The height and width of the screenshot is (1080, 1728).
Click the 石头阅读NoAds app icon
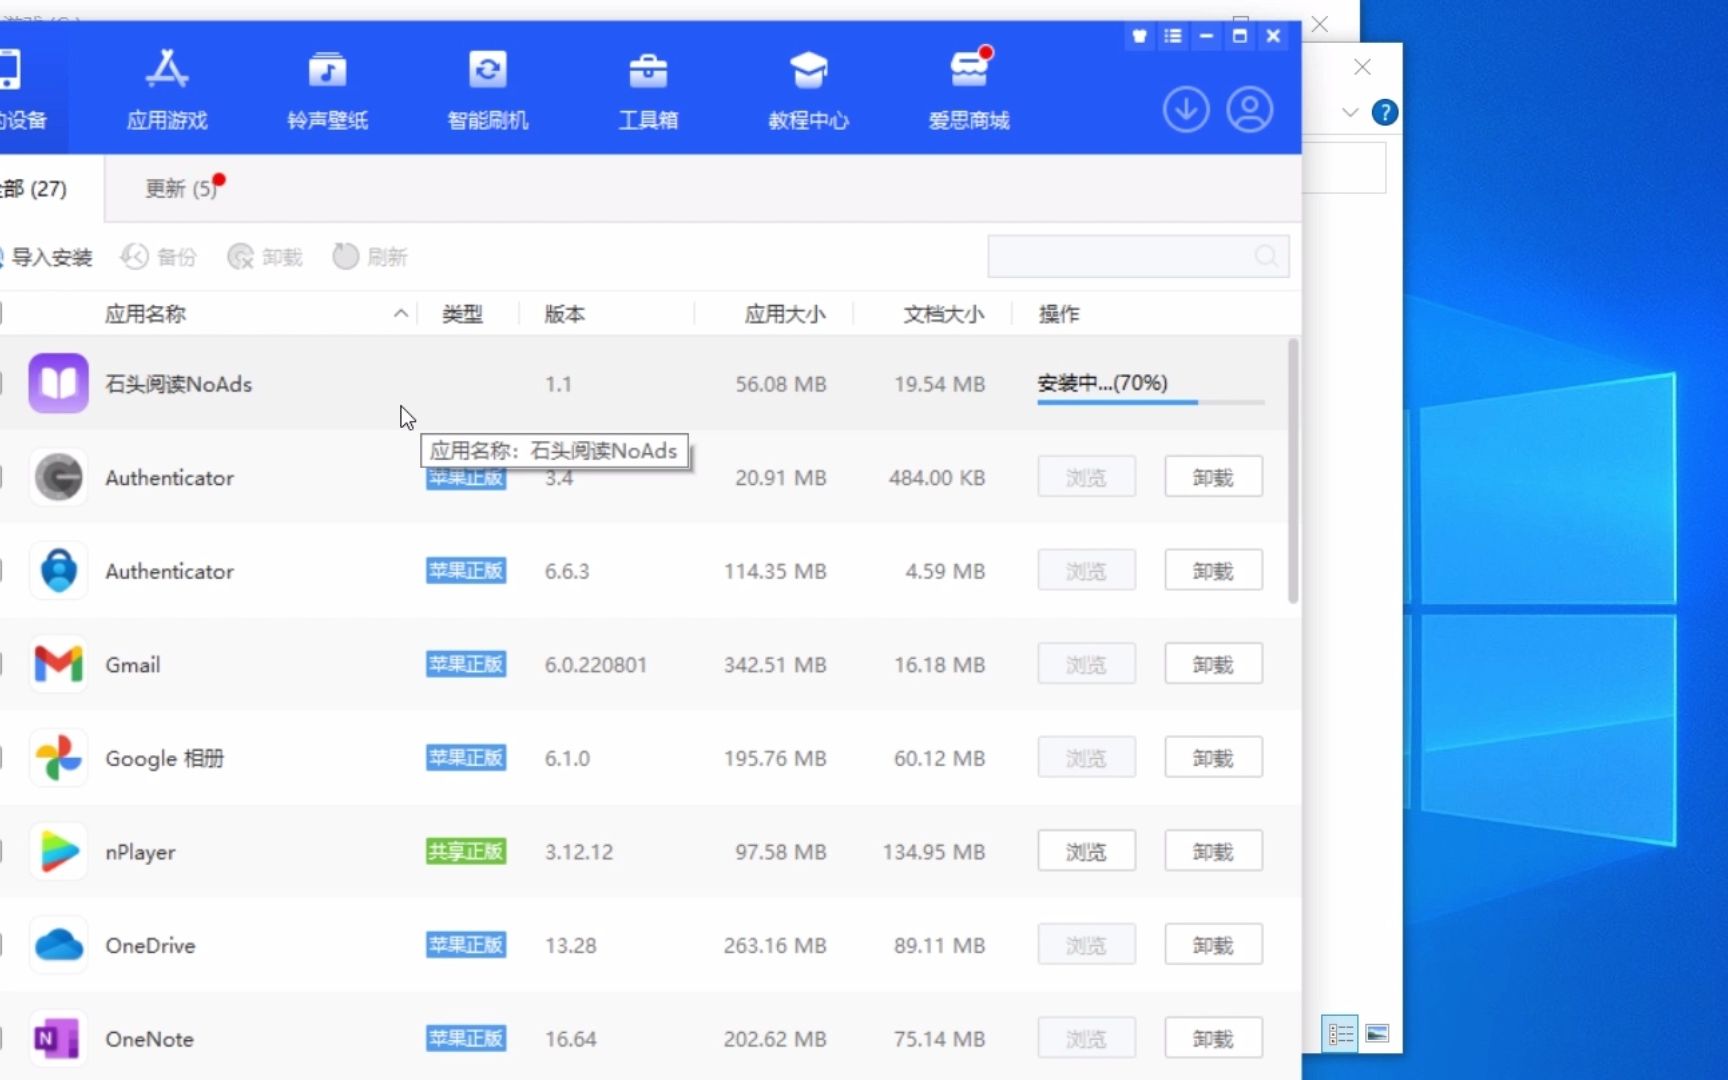tap(58, 383)
